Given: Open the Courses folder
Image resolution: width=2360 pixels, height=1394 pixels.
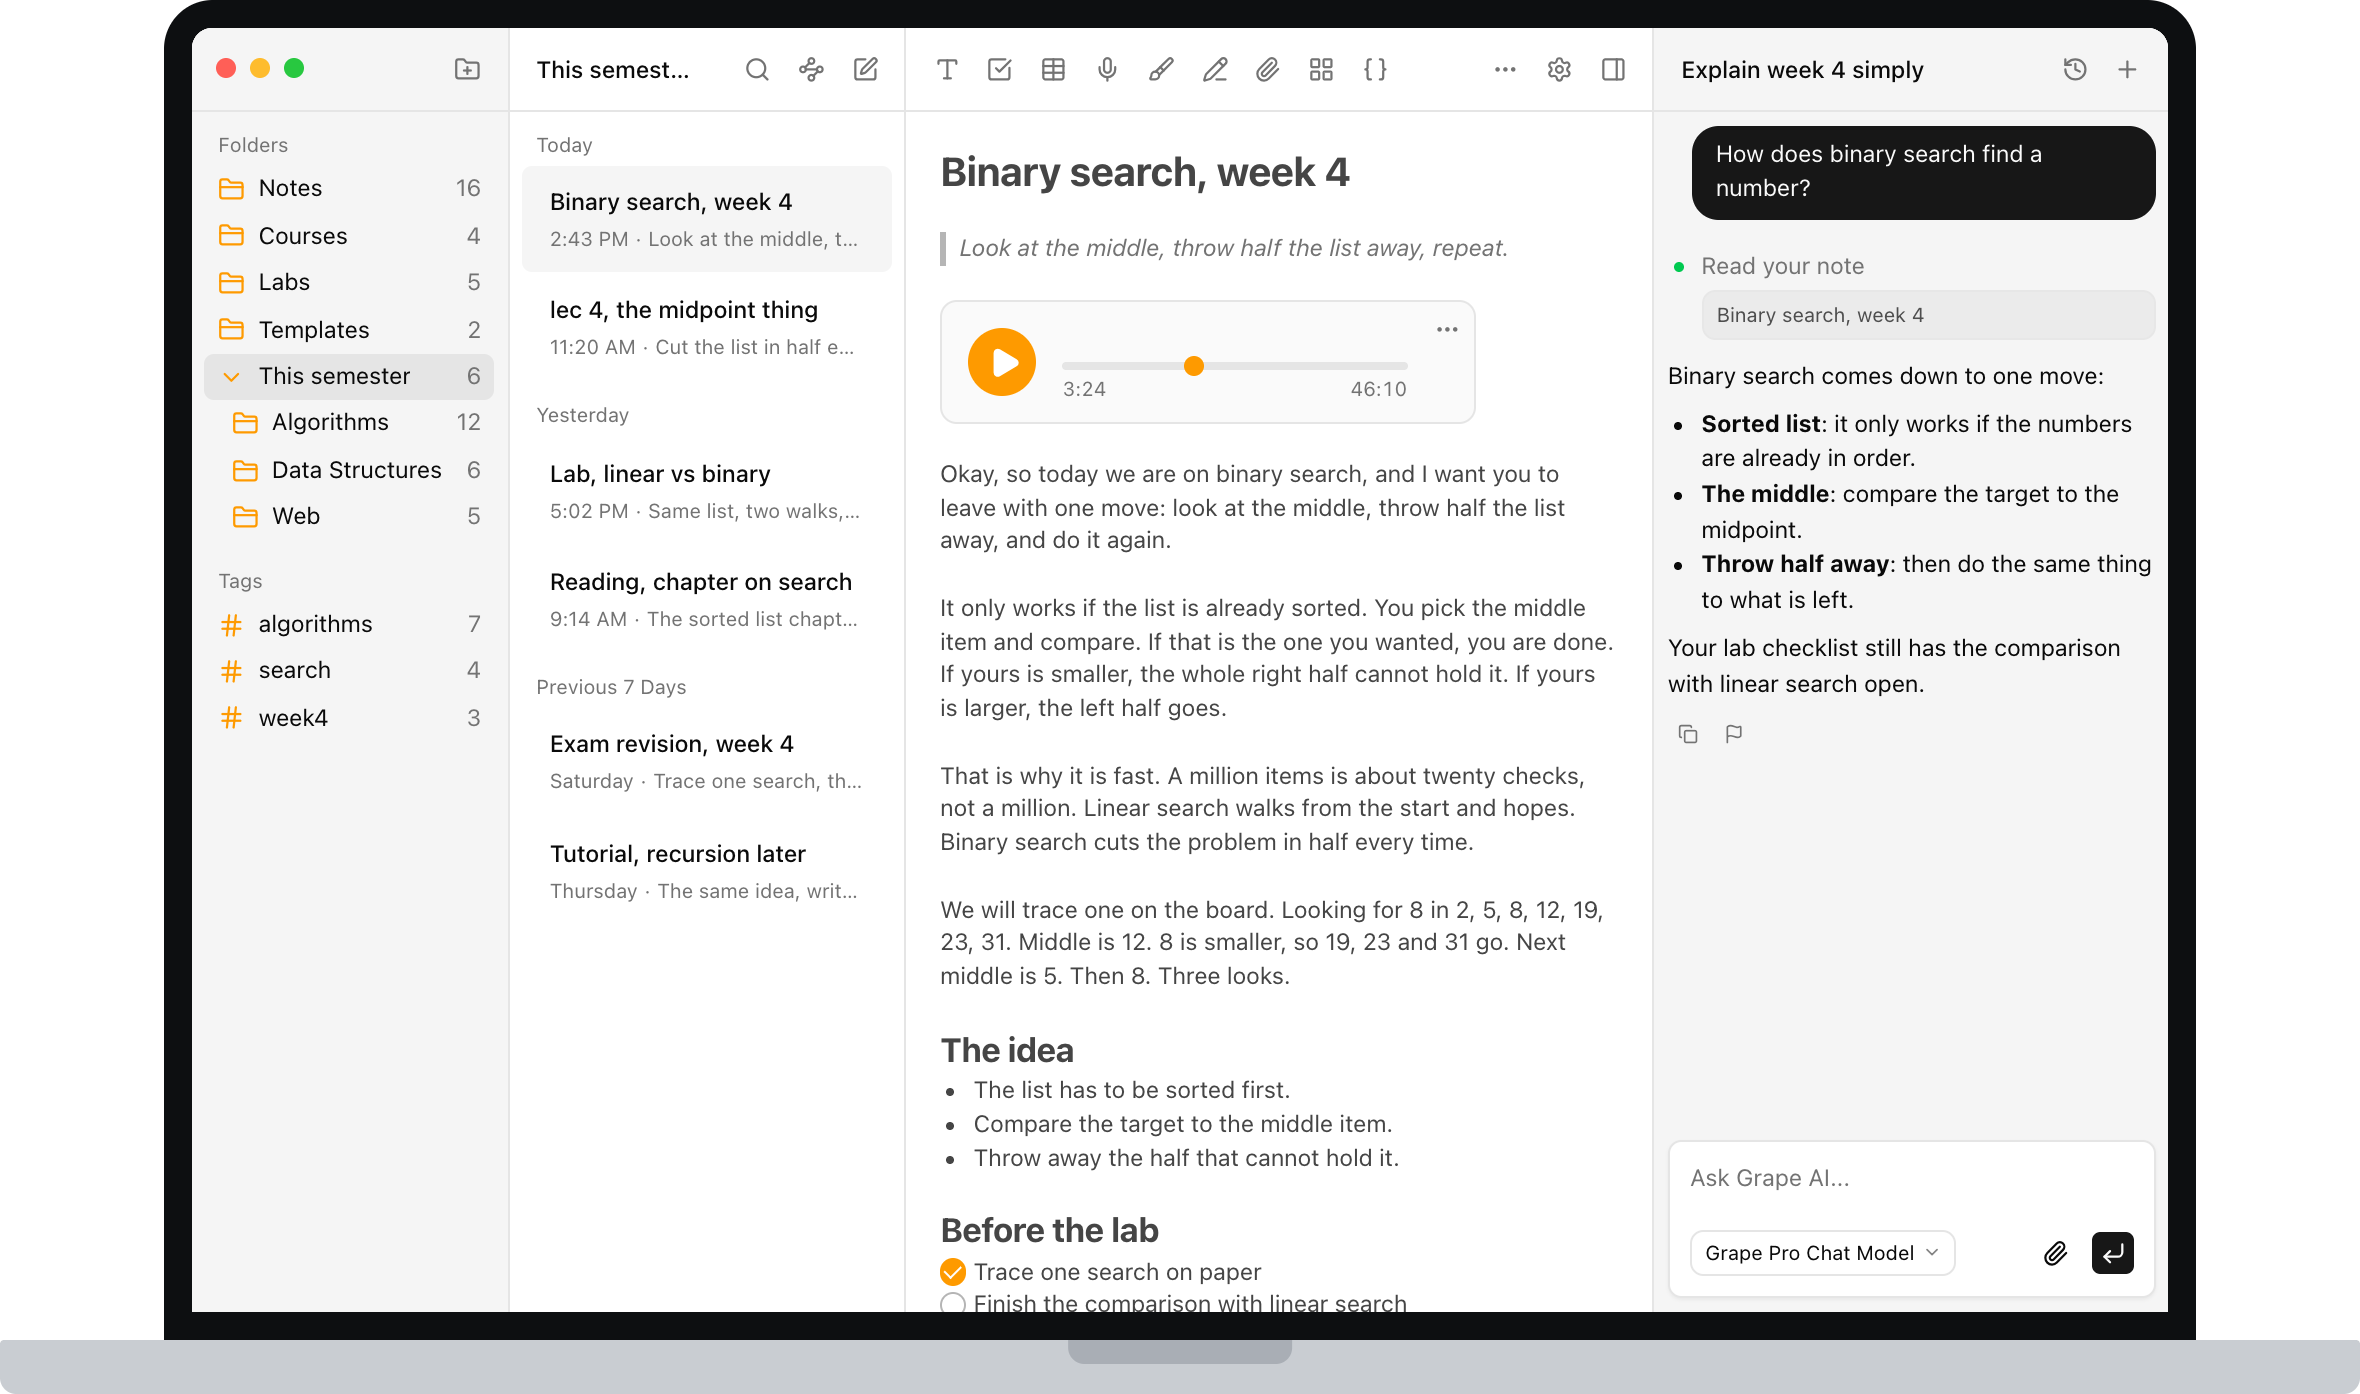Looking at the screenshot, I should click(x=349, y=236).
